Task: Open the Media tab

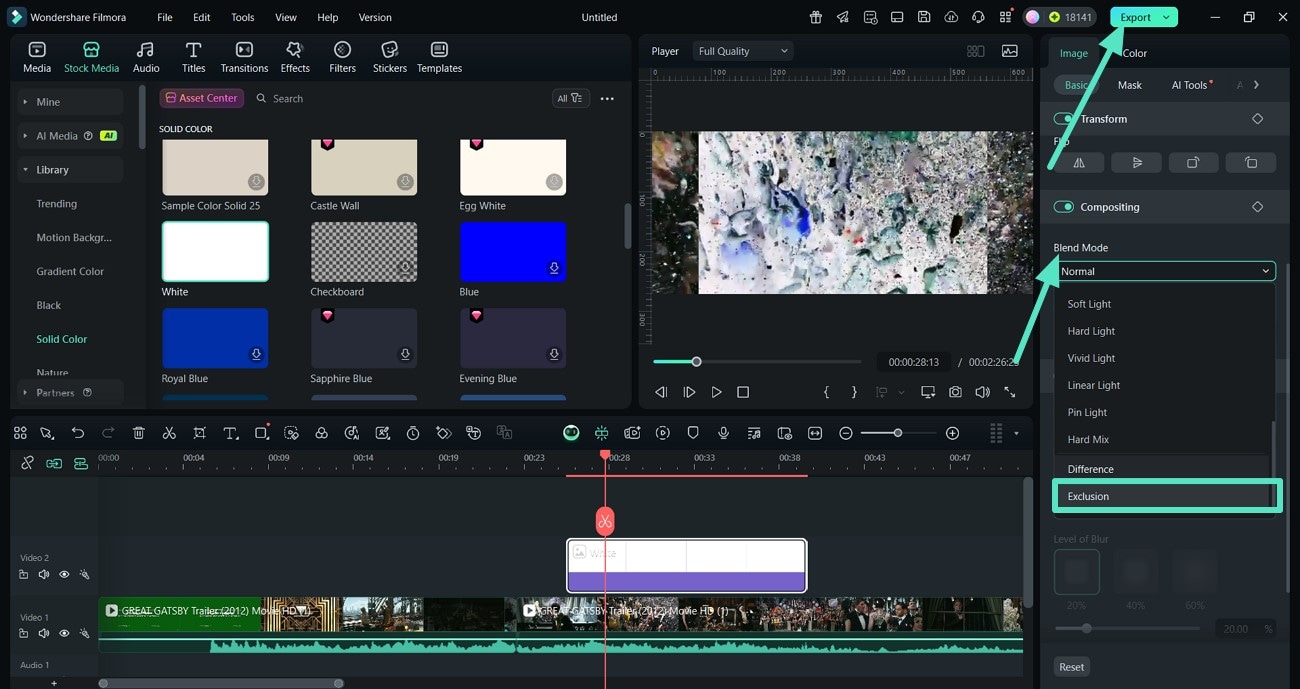Action: 37,57
